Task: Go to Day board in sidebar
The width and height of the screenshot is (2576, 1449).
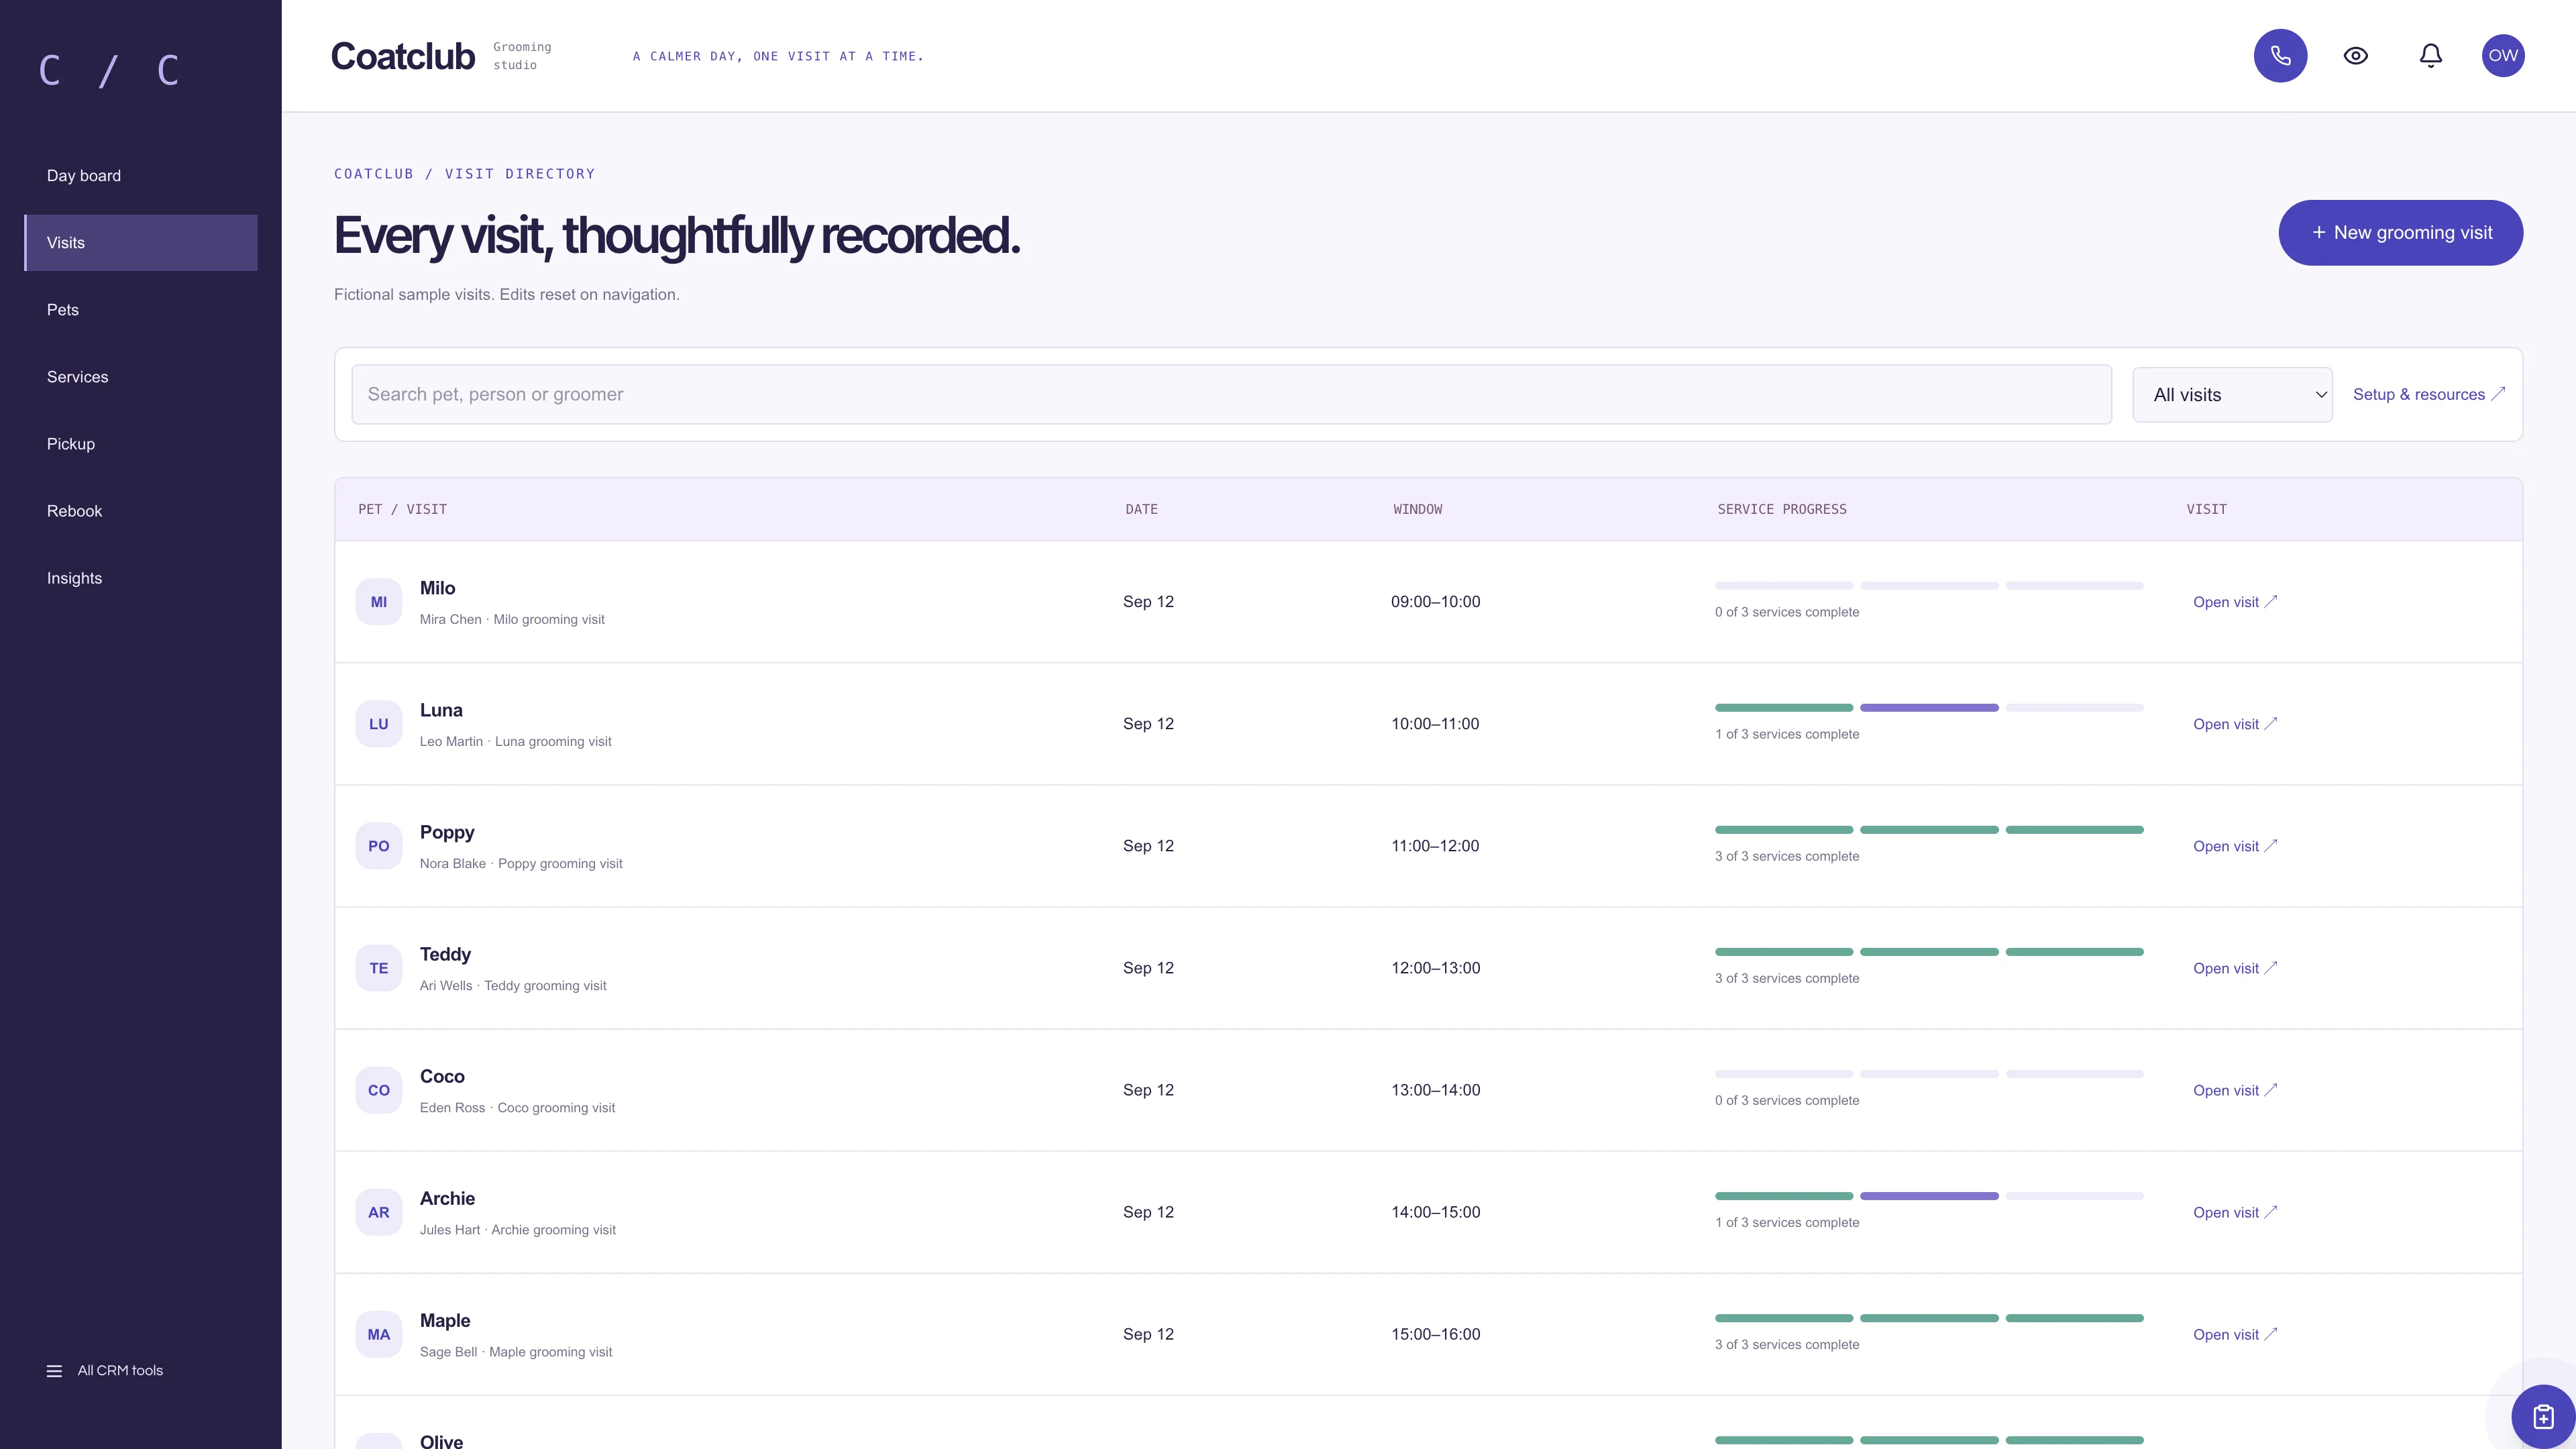Action: 141,176
